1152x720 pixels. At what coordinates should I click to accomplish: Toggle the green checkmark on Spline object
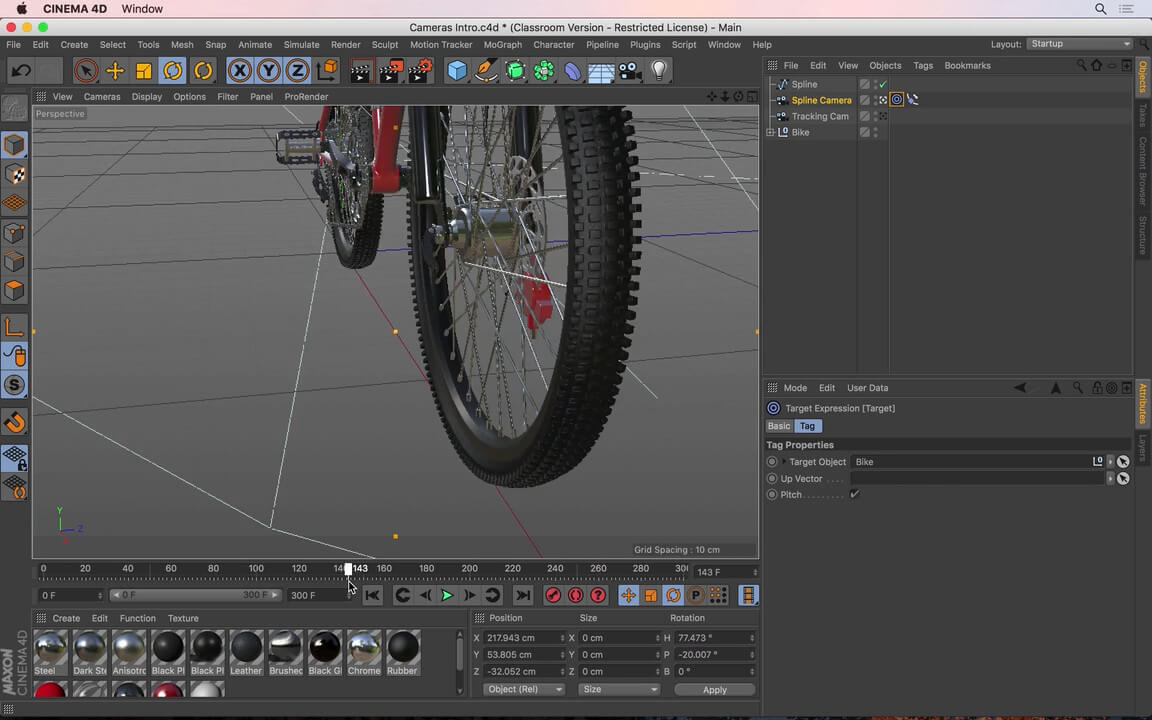pos(882,84)
